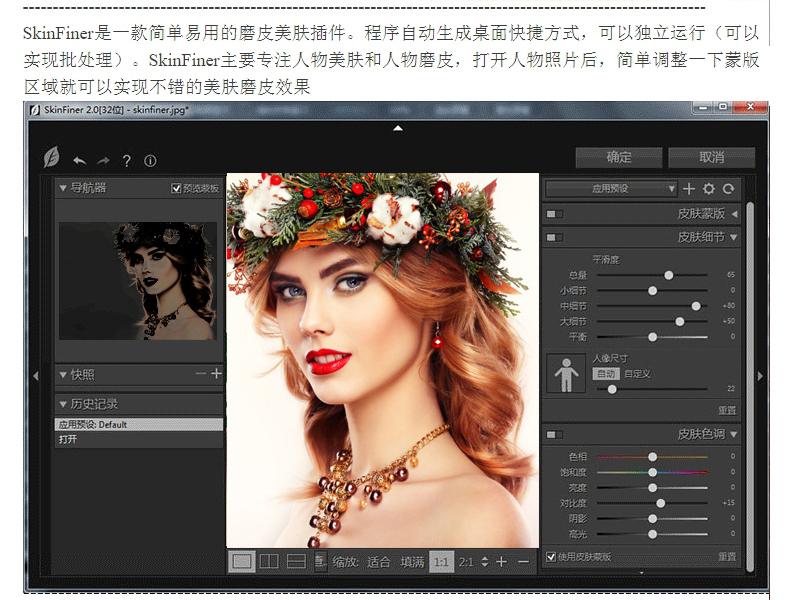Click the 对比度 contrast slider handle
This screenshot has height=600, width=790.
pyautogui.click(x=661, y=503)
